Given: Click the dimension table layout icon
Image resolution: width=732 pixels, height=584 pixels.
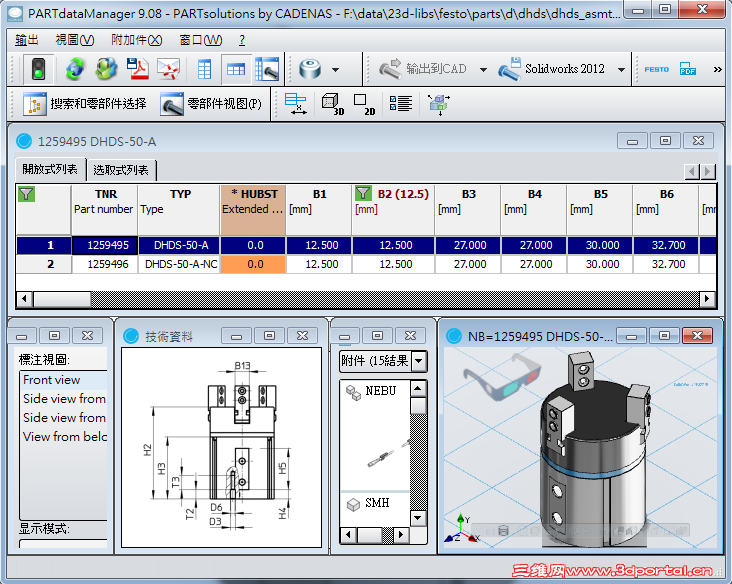Looking at the screenshot, I should 296,104.
